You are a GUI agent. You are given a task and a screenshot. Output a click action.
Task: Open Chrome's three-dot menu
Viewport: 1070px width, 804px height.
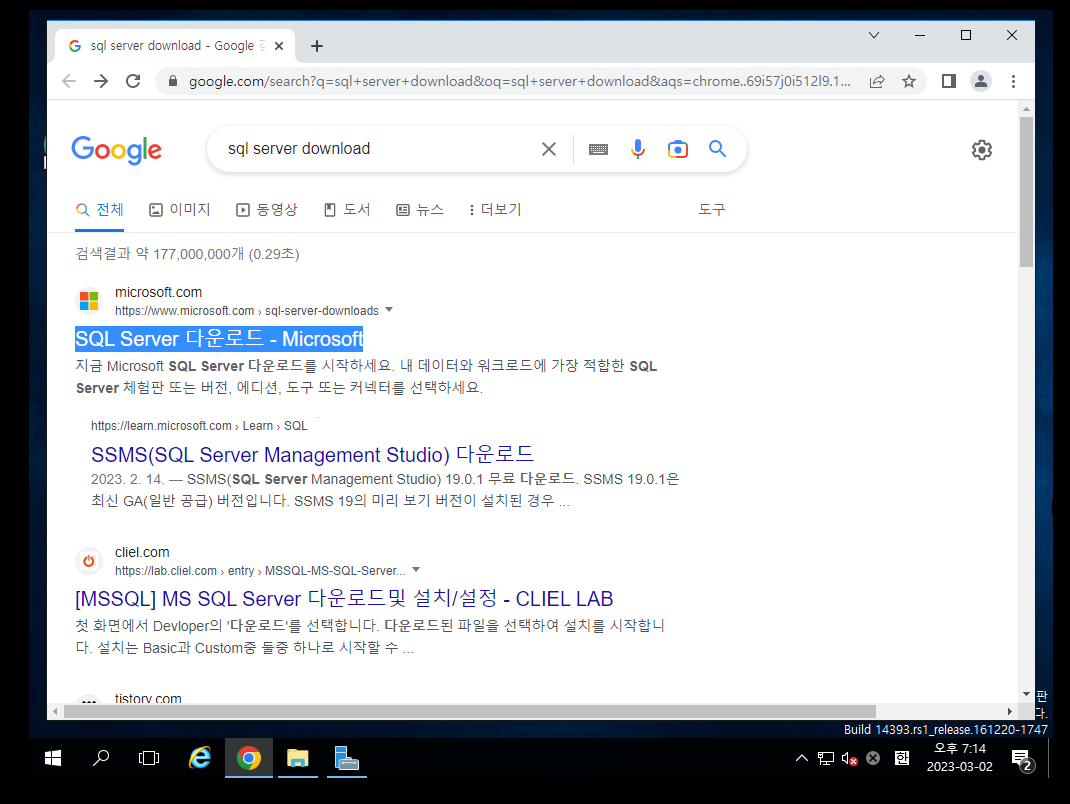(x=1013, y=81)
